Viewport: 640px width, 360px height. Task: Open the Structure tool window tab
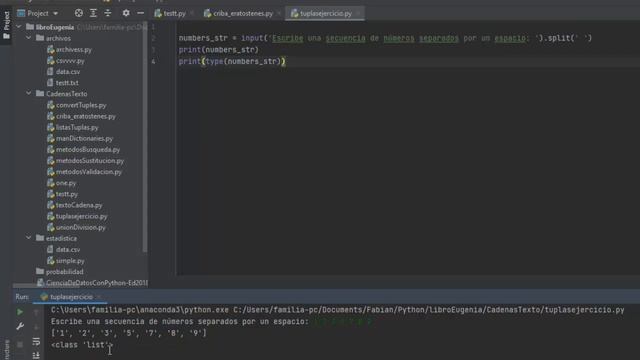pyautogui.click(x=6, y=349)
